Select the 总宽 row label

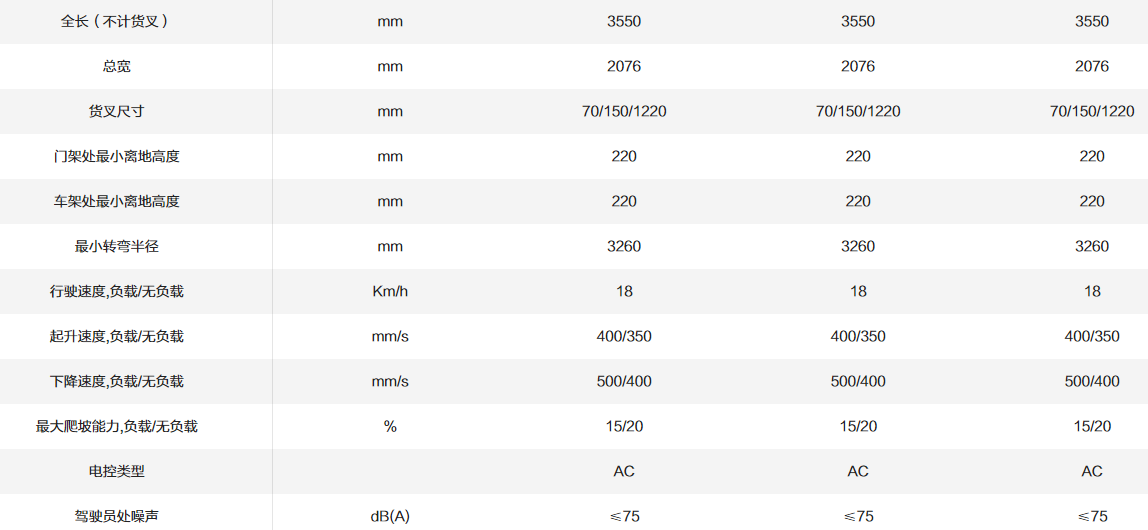click(116, 66)
